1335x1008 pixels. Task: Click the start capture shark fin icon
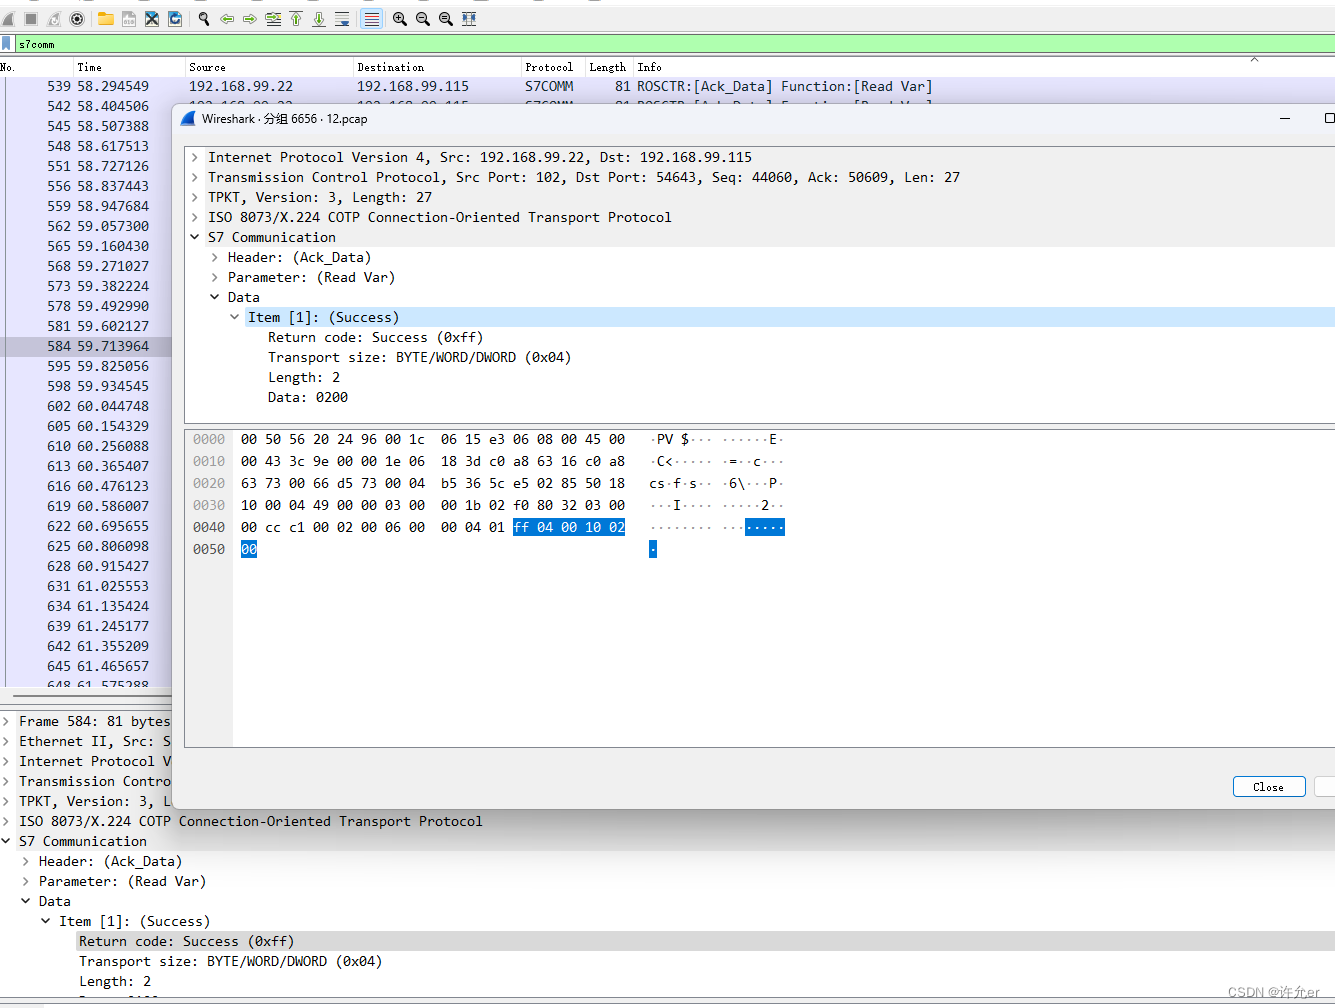coord(8,18)
